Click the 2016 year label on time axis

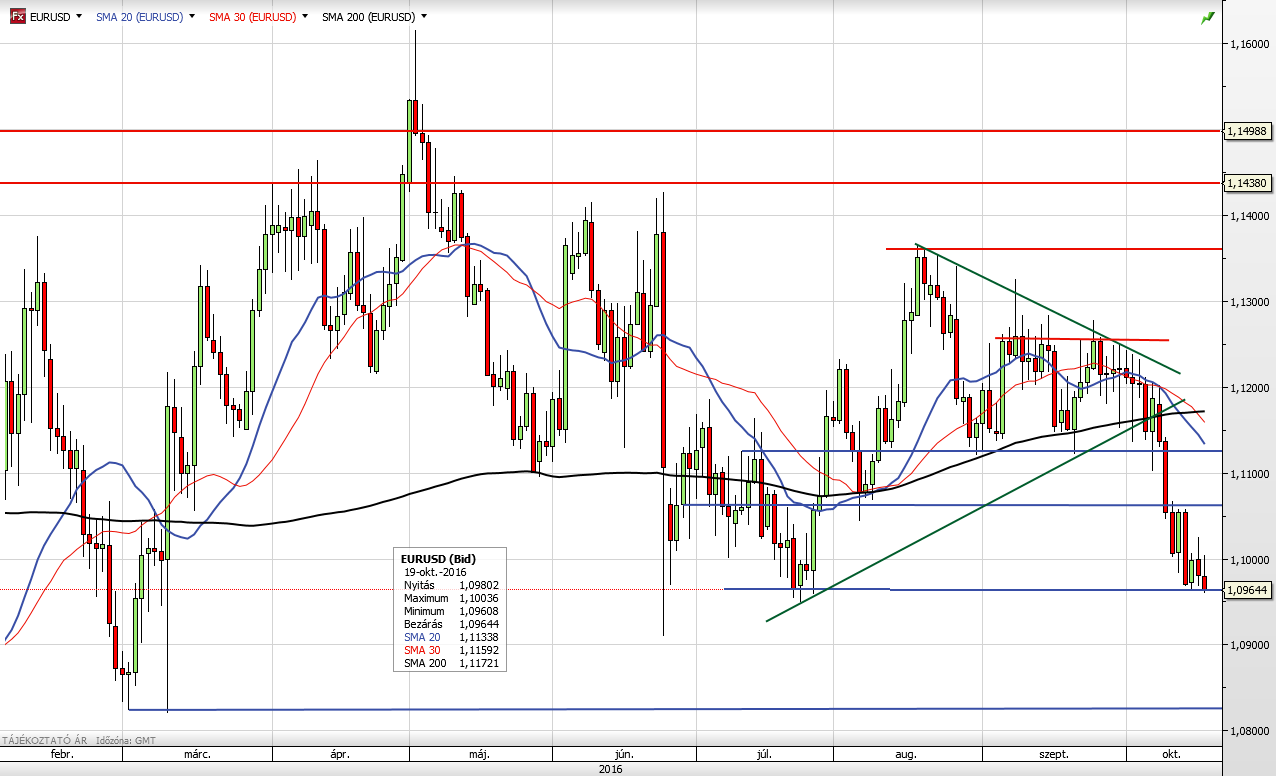(610, 769)
